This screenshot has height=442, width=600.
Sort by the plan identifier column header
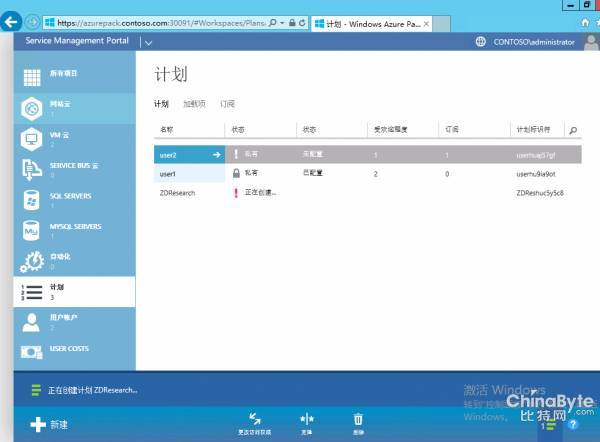[x=533, y=130]
